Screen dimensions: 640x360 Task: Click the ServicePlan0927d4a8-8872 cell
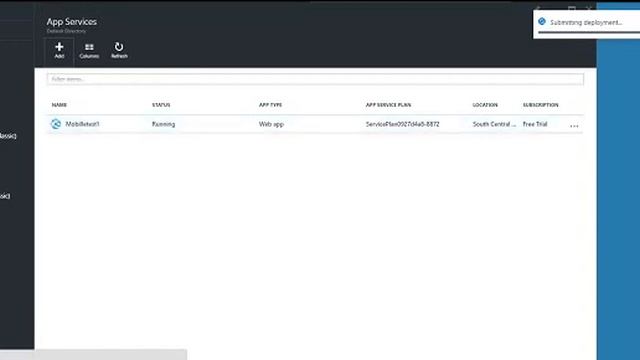pos(402,124)
